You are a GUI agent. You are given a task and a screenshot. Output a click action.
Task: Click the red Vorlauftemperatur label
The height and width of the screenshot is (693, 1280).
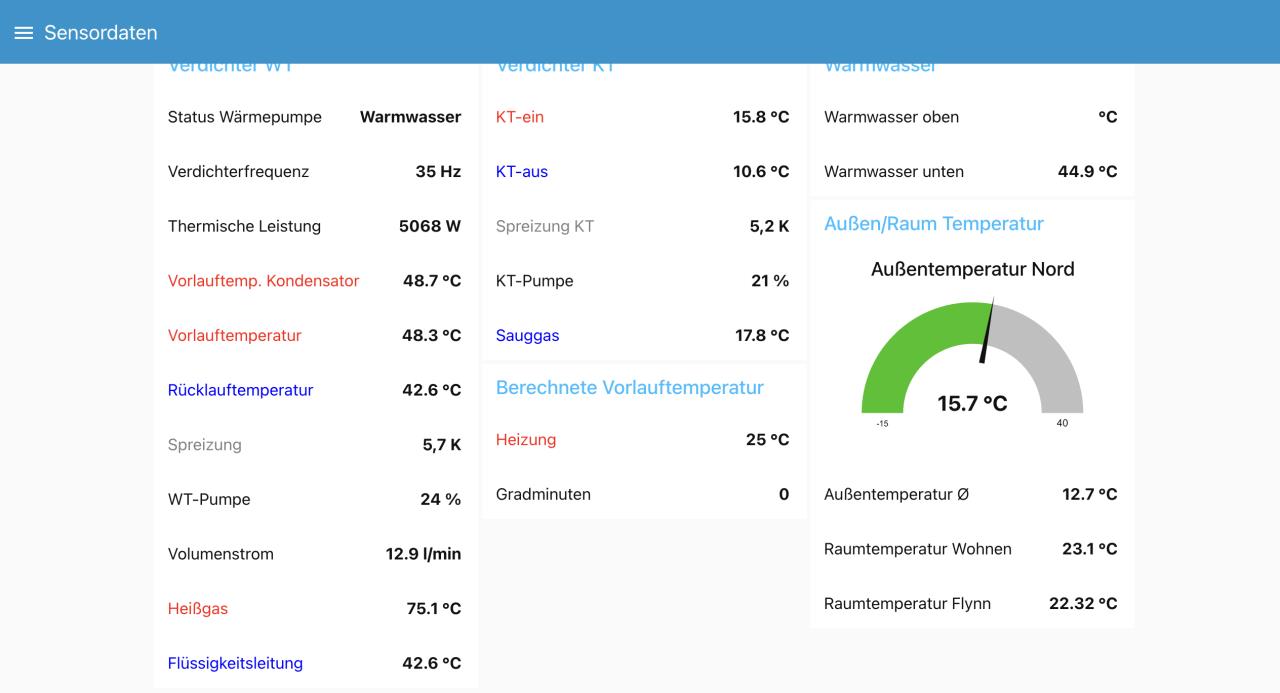point(234,336)
